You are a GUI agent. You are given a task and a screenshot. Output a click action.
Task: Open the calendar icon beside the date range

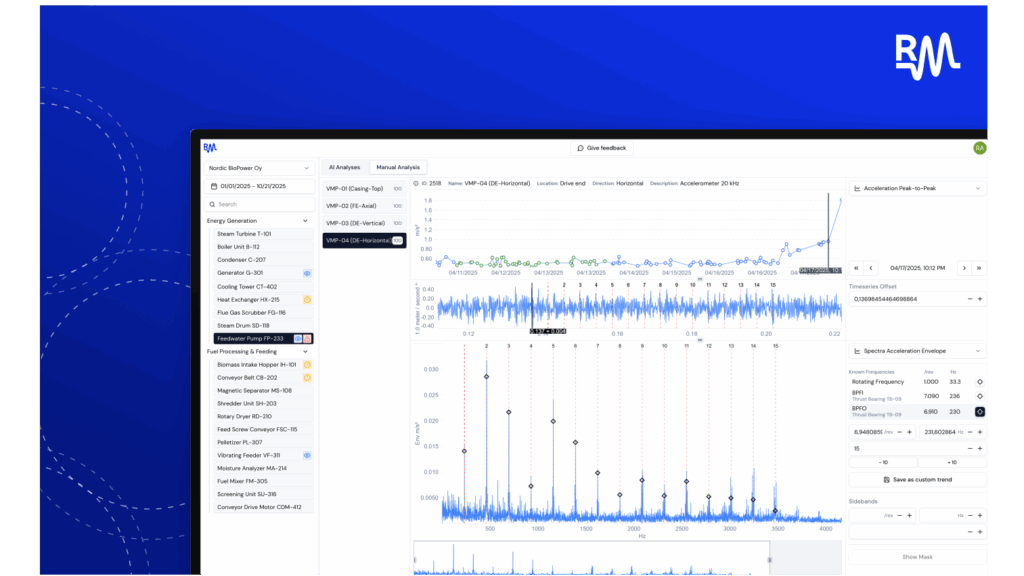pyautogui.click(x=214, y=185)
